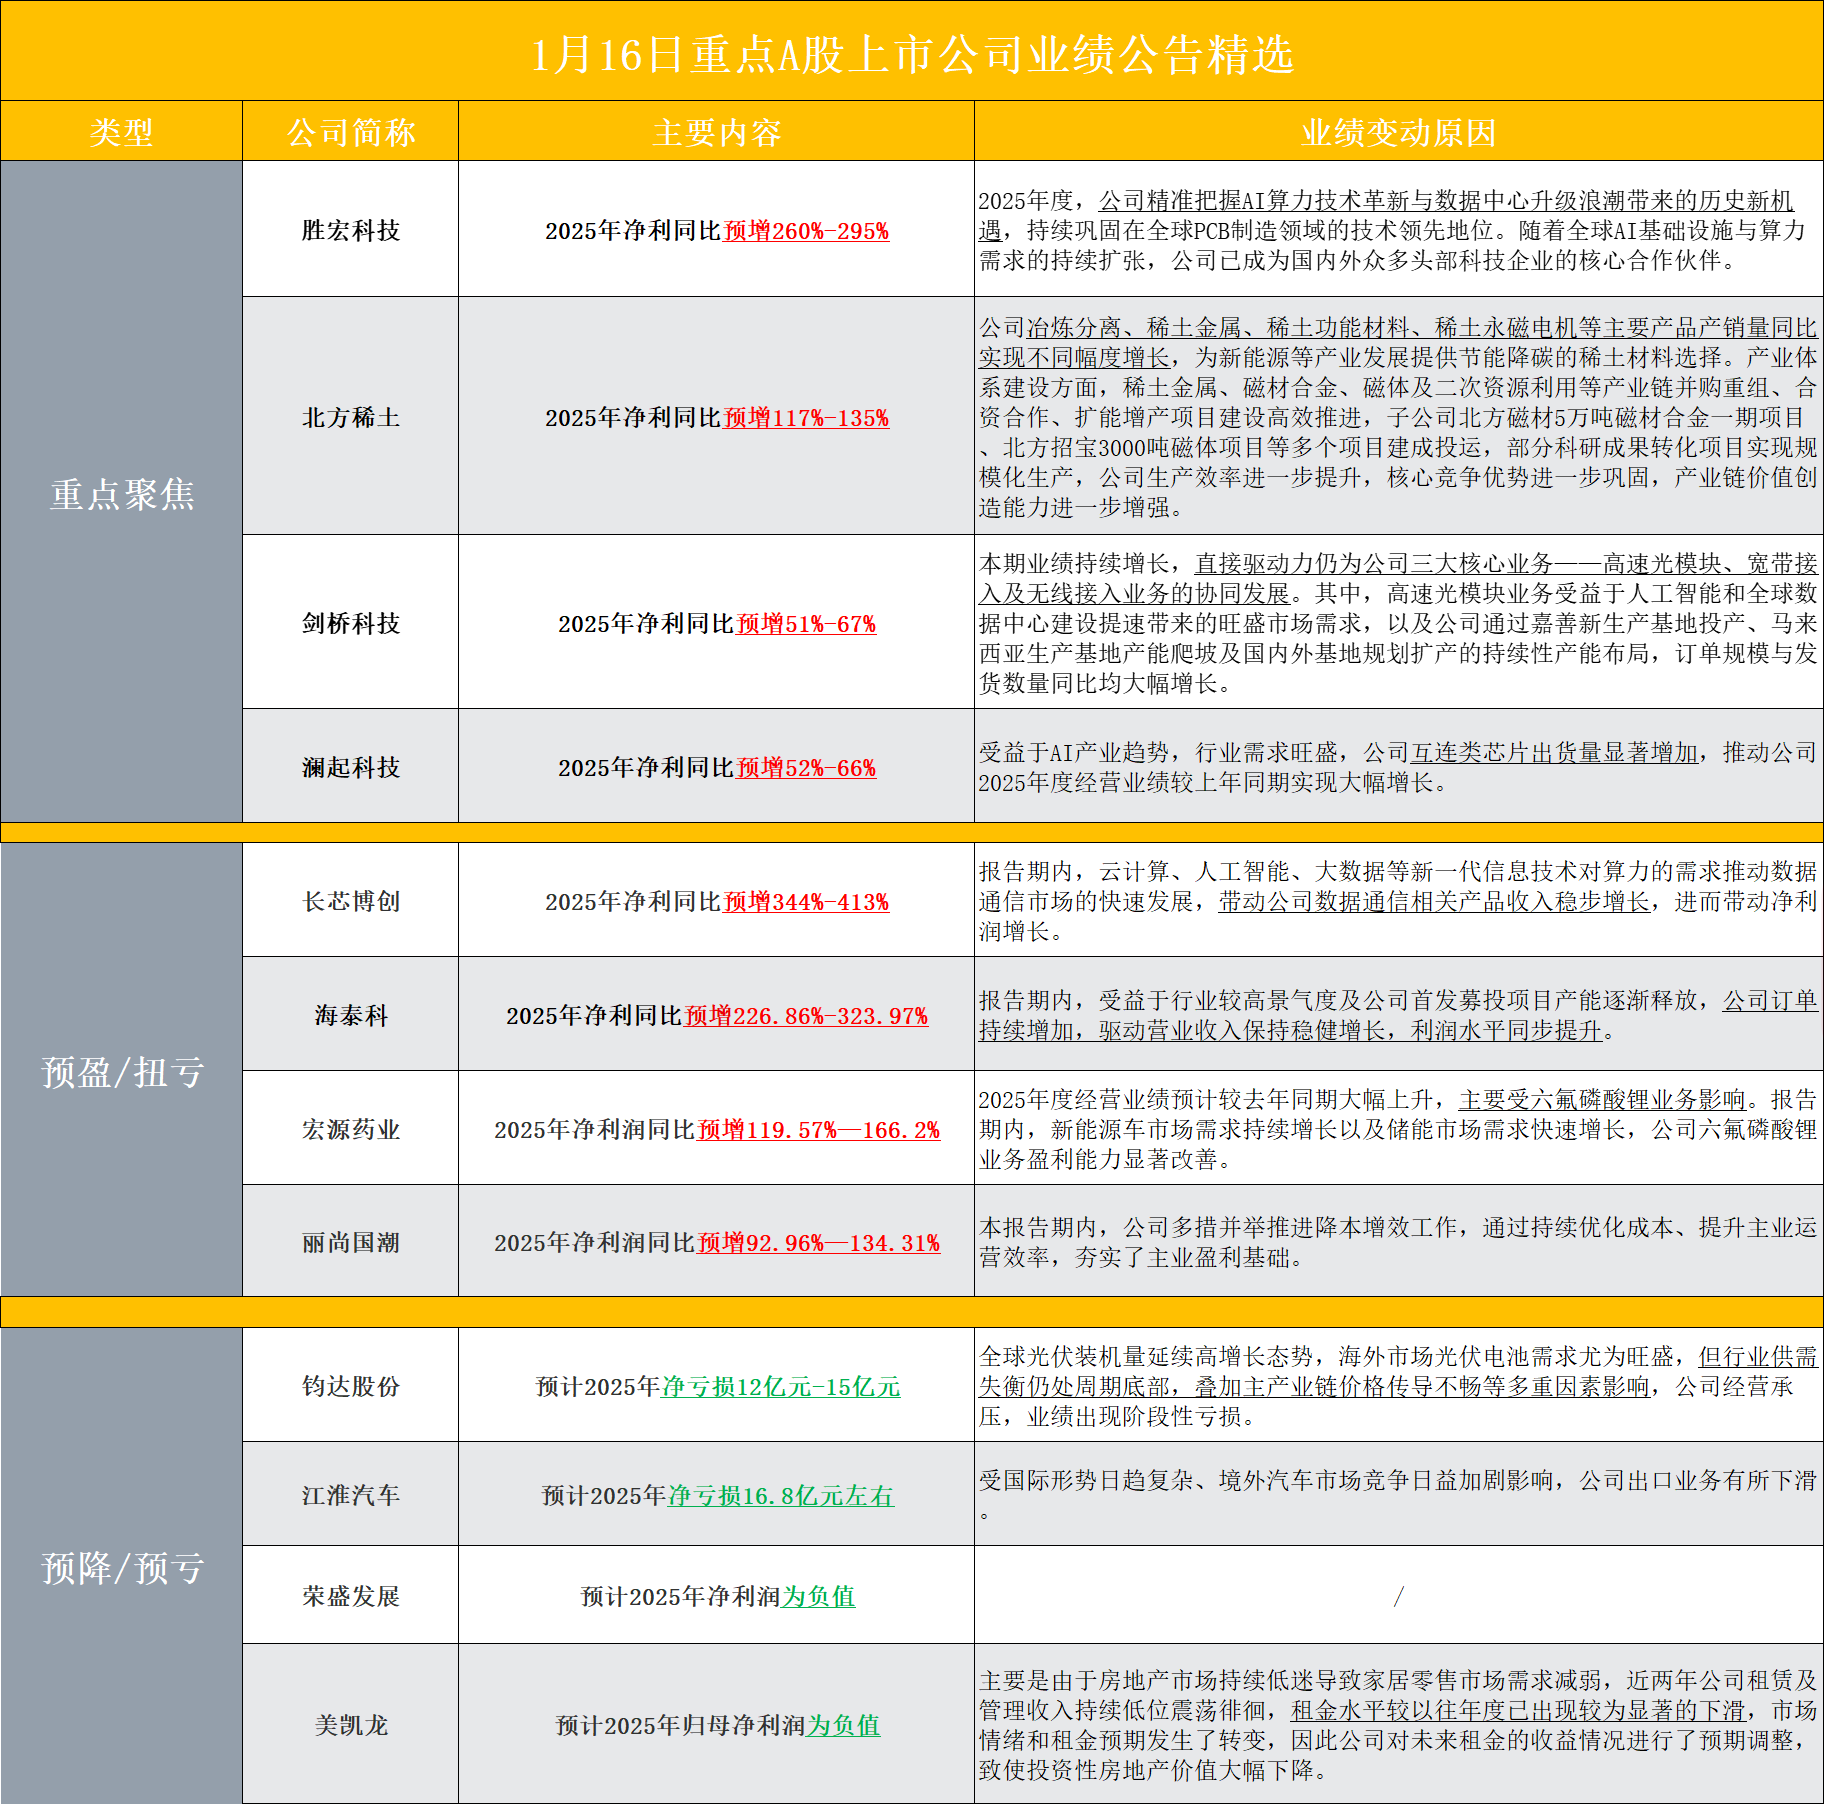Image resolution: width=1825 pixels, height=1805 pixels.
Task: Click the '主要内容' column header
Action: point(716,132)
